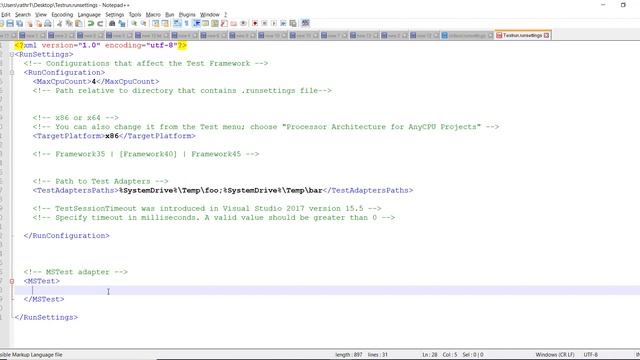The height and width of the screenshot is (360, 640).
Task: Start macro recording with red button
Action: coord(255,23)
